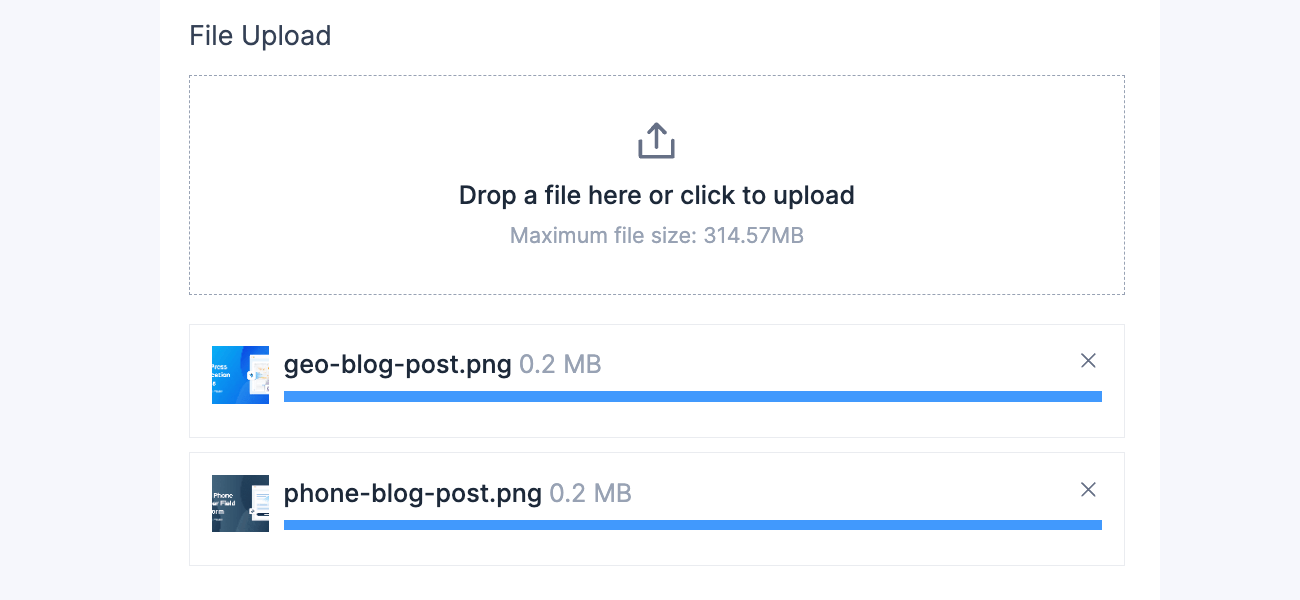Click the maximum file size text

point(656,235)
